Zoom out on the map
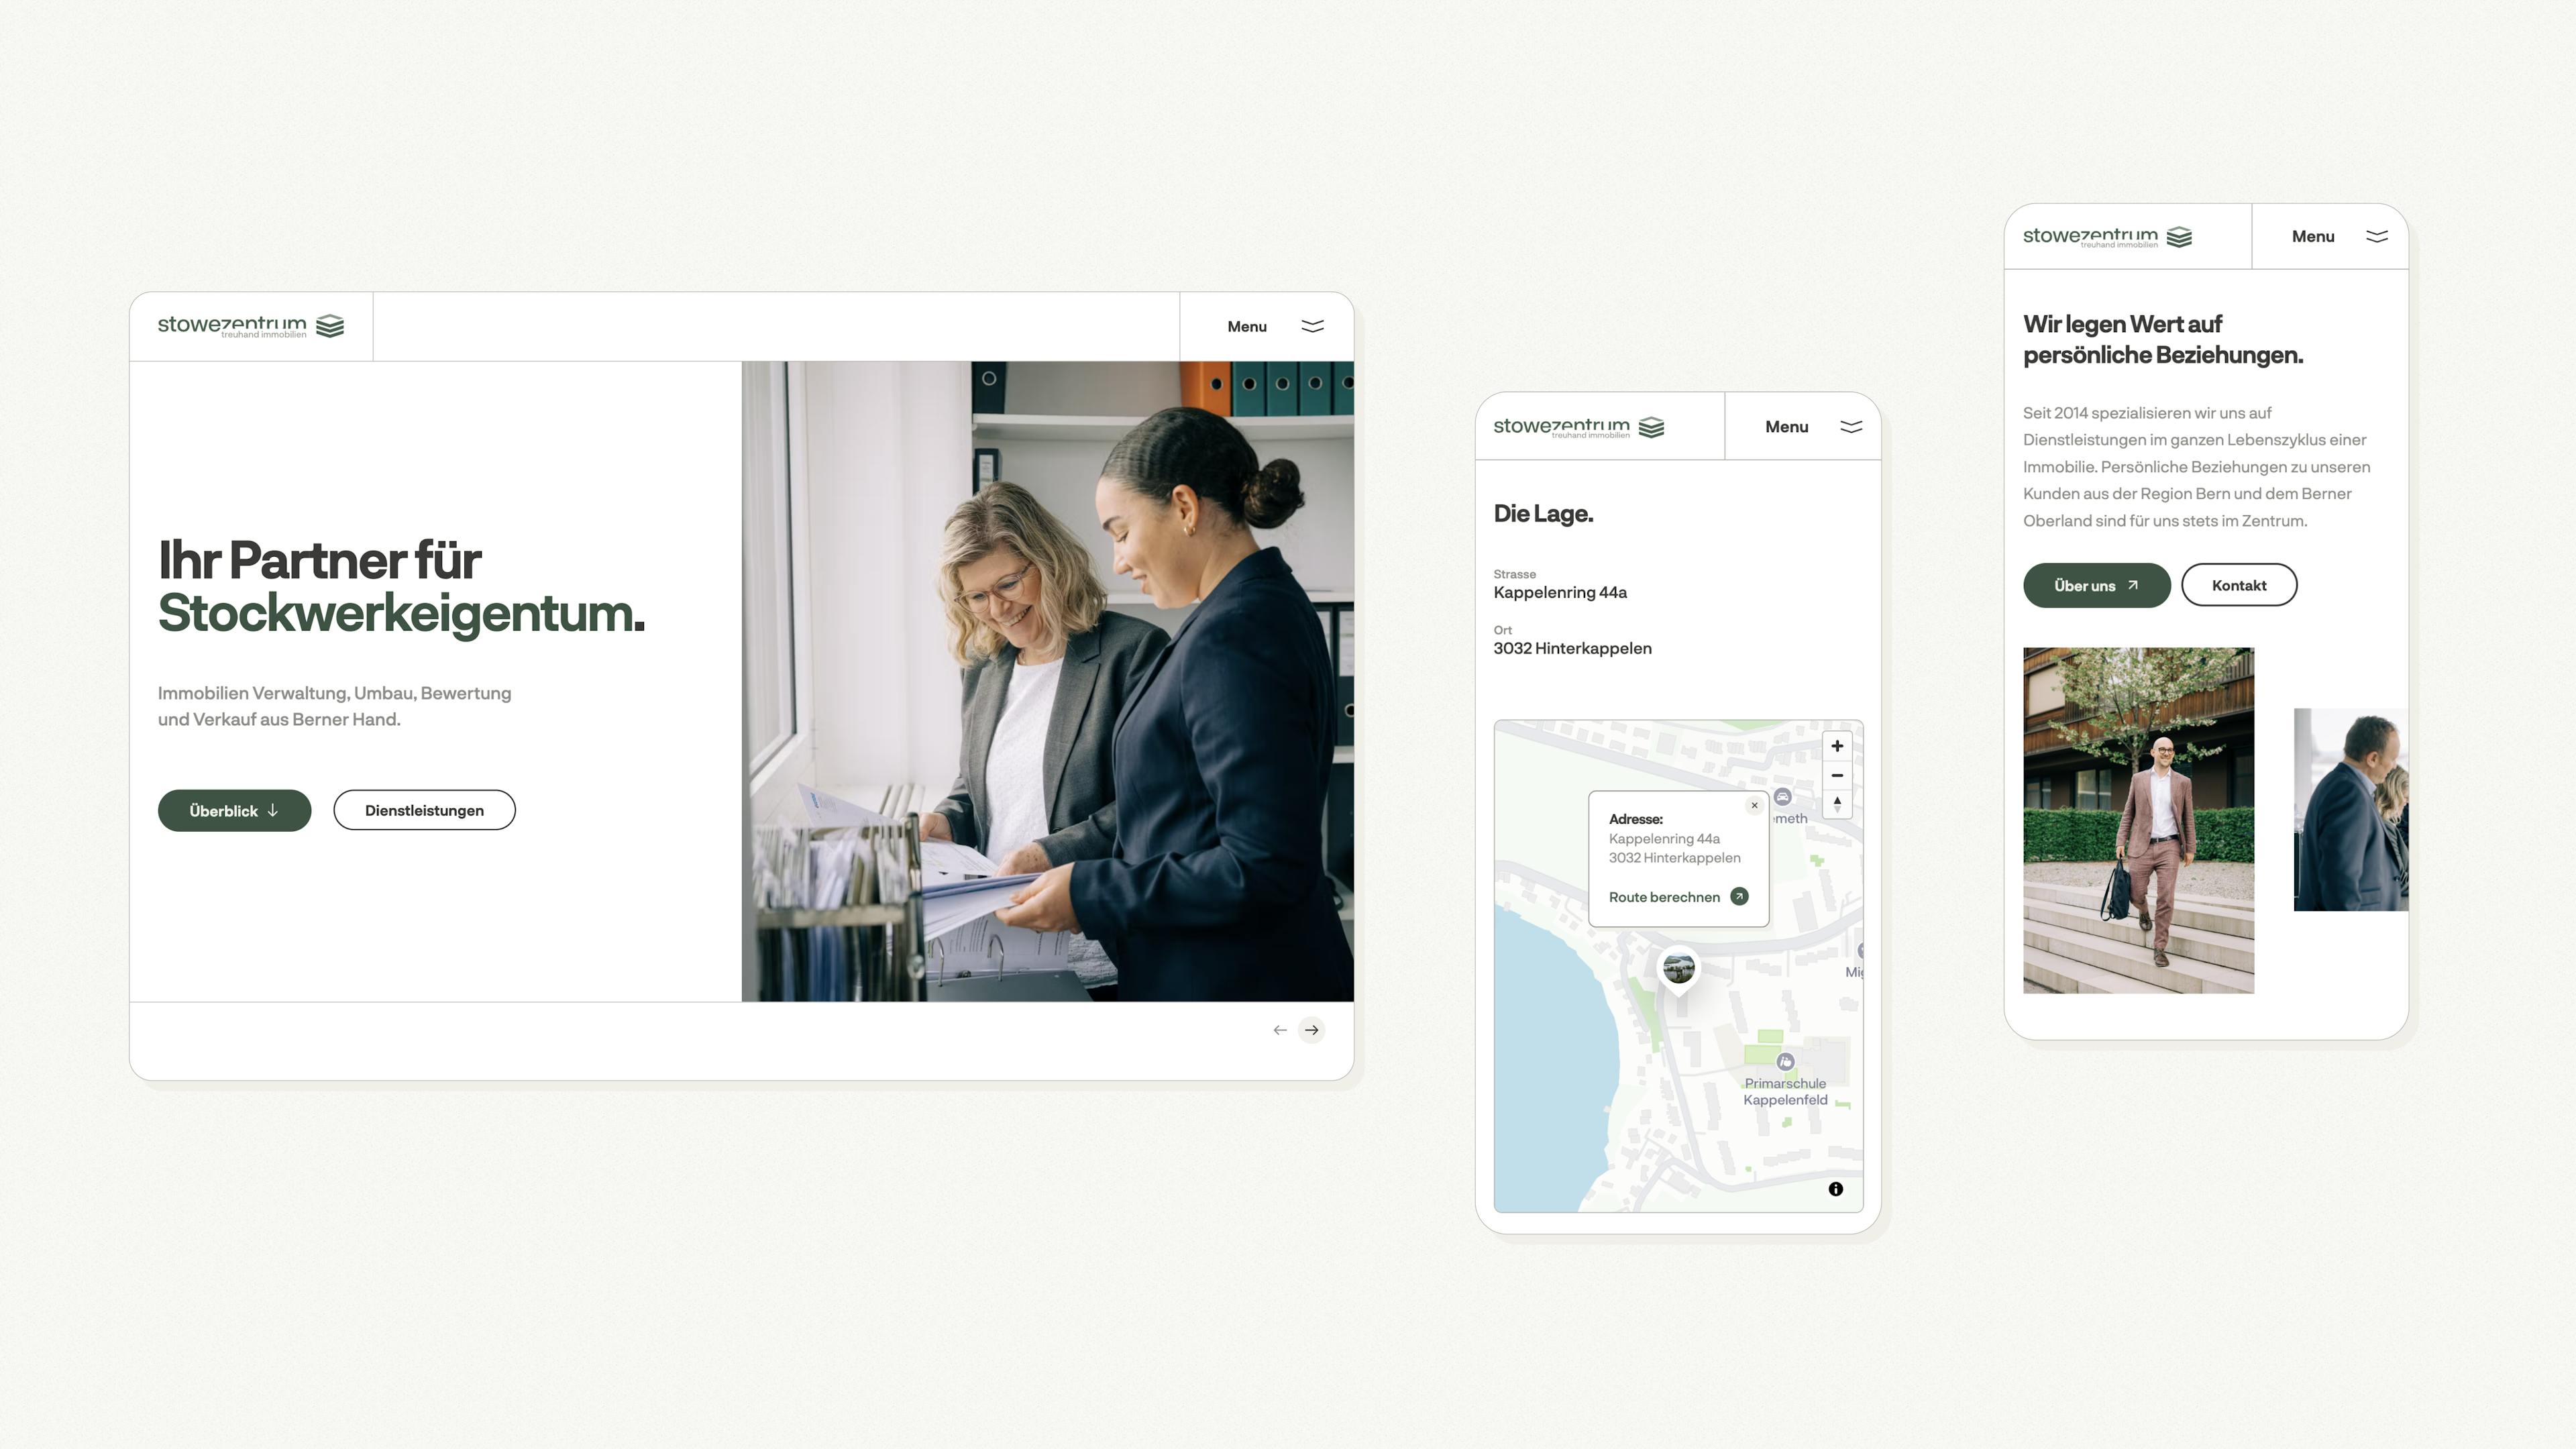Image resolution: width=2576 pixels, height=1449 pixels. pos(1836,775)
